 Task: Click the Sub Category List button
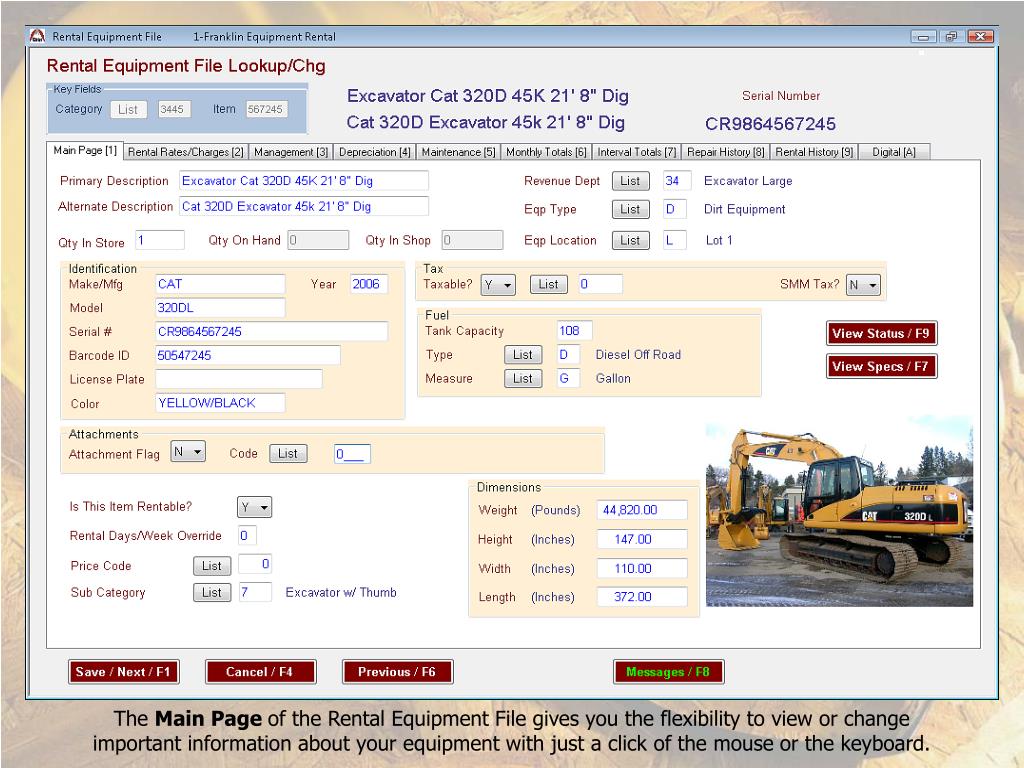pyautogui.click(x=212, y=592)
